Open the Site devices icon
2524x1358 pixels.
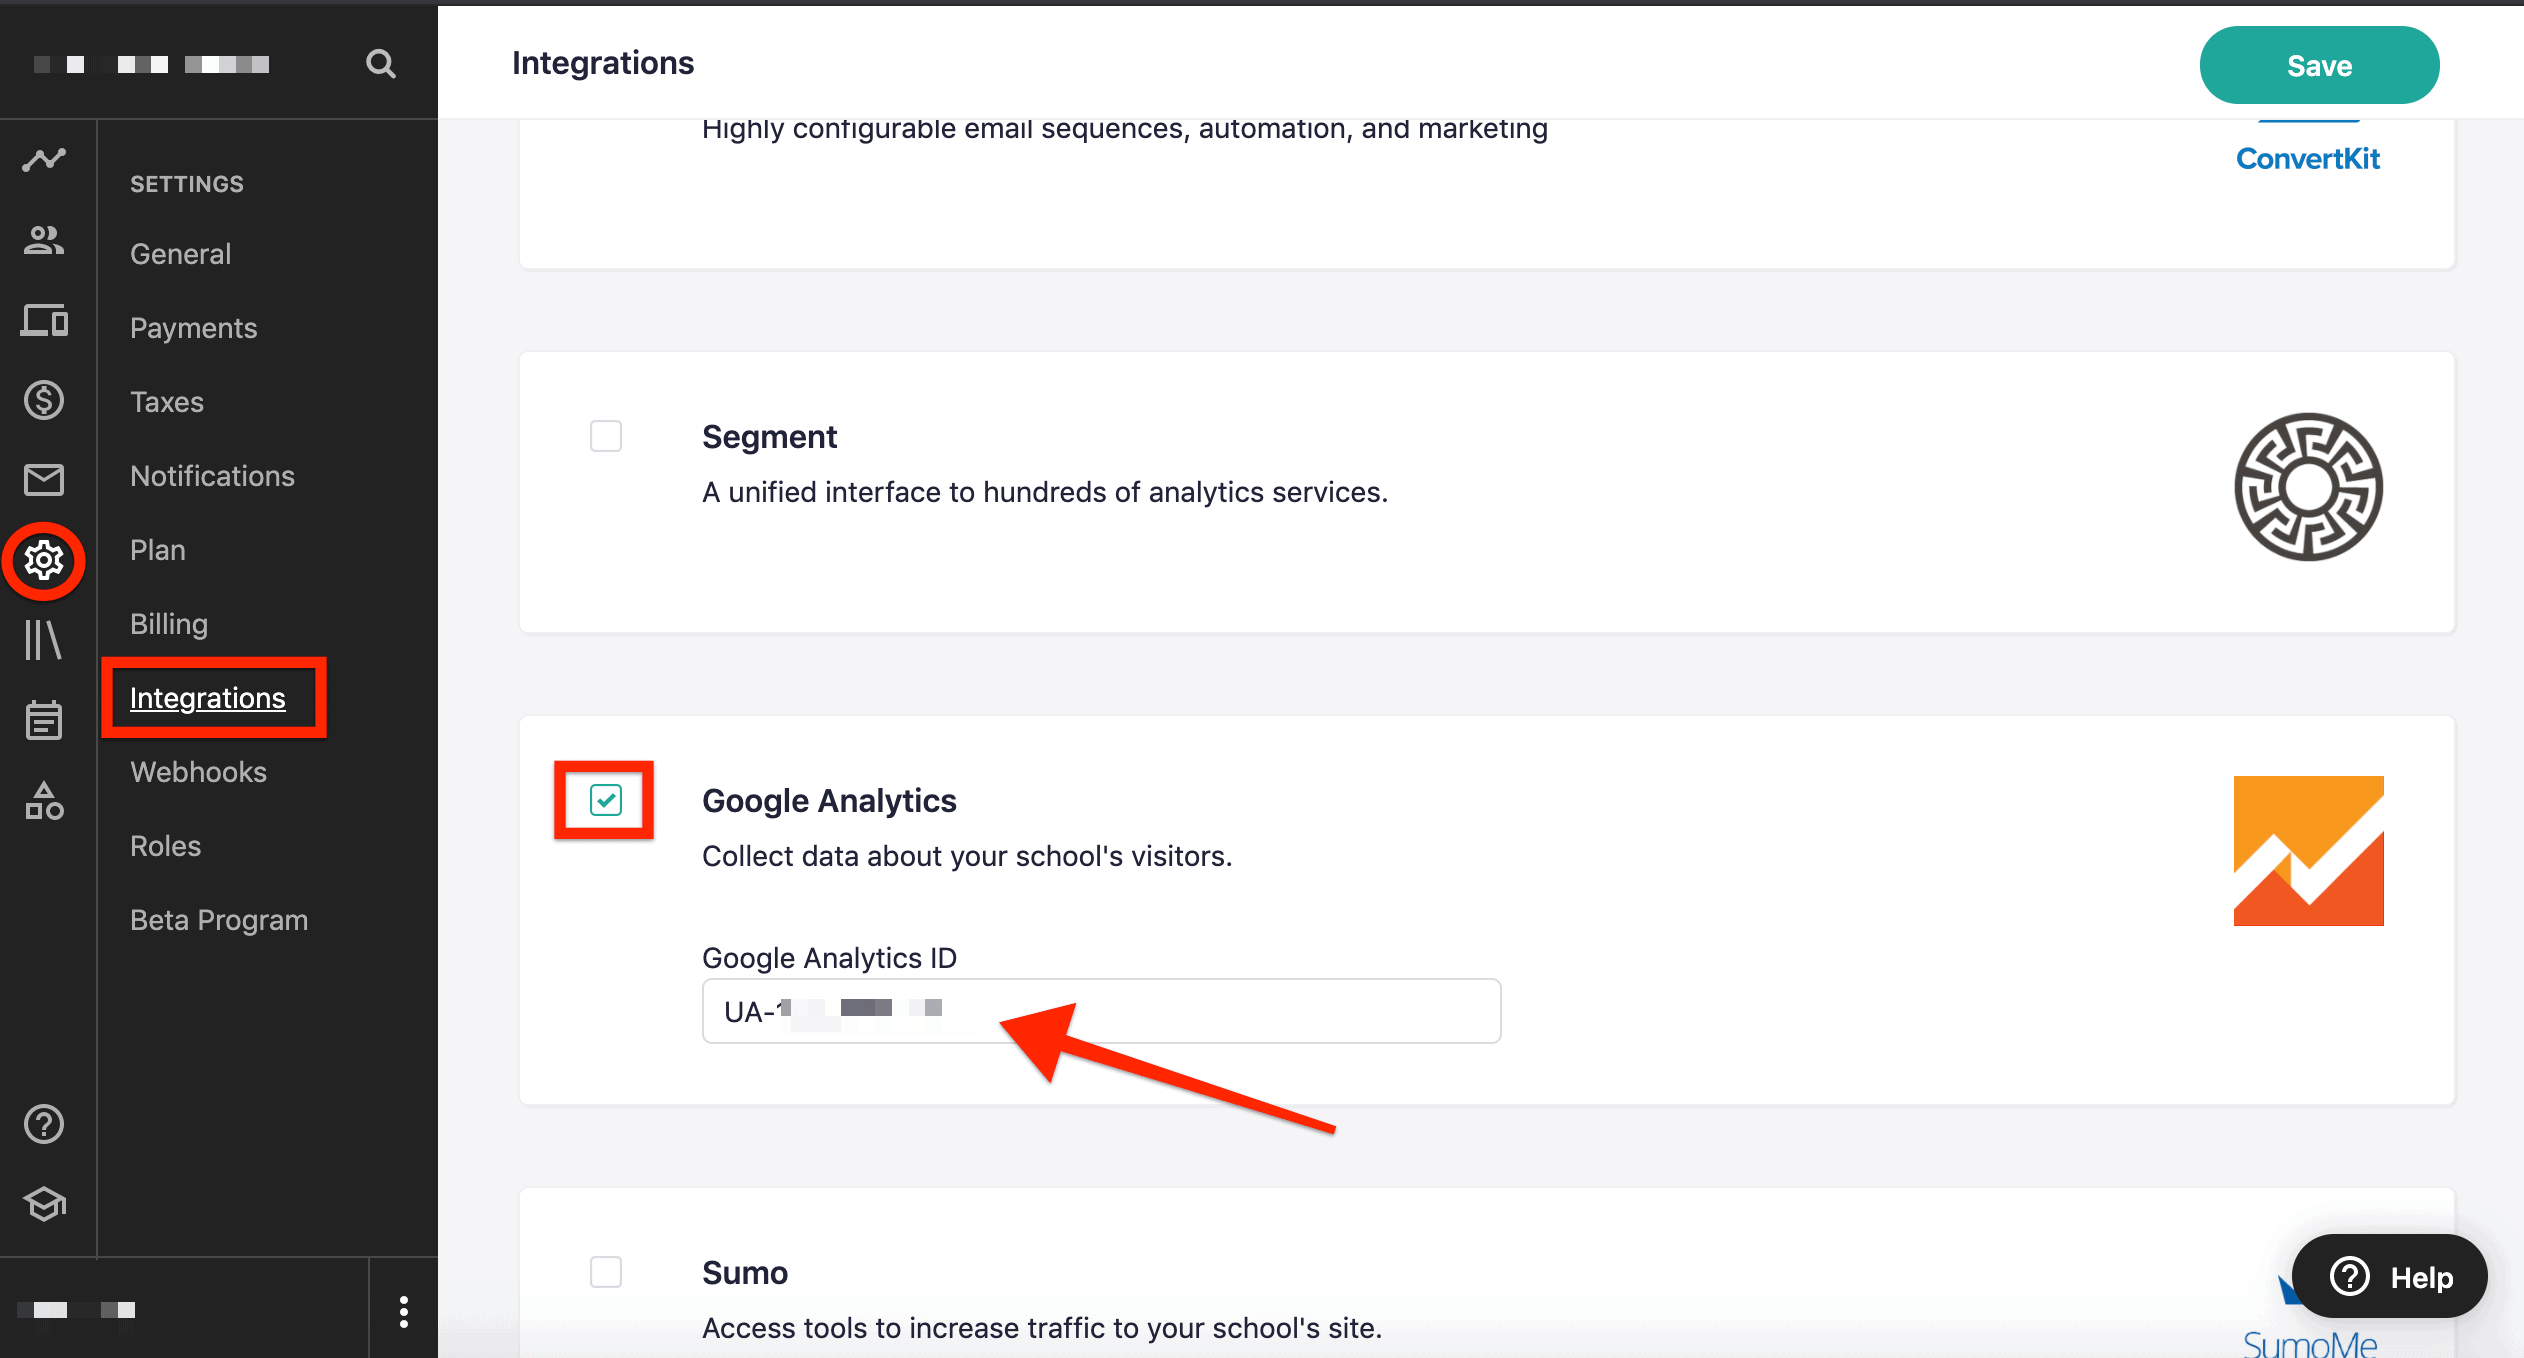coord(44,320)
